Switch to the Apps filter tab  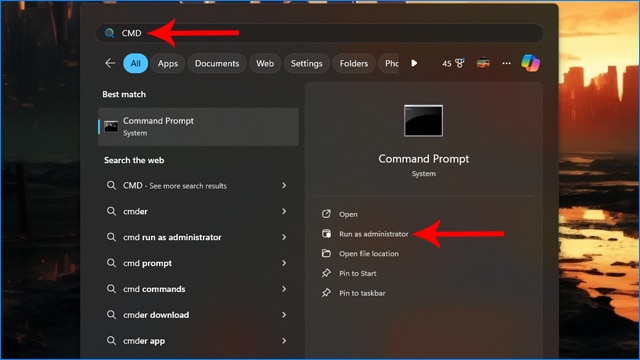168,63
